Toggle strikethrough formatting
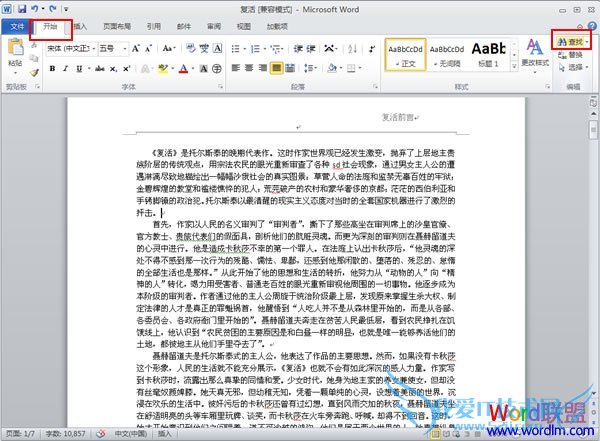This screenshot has height=441, width=600. coord(99,69)
